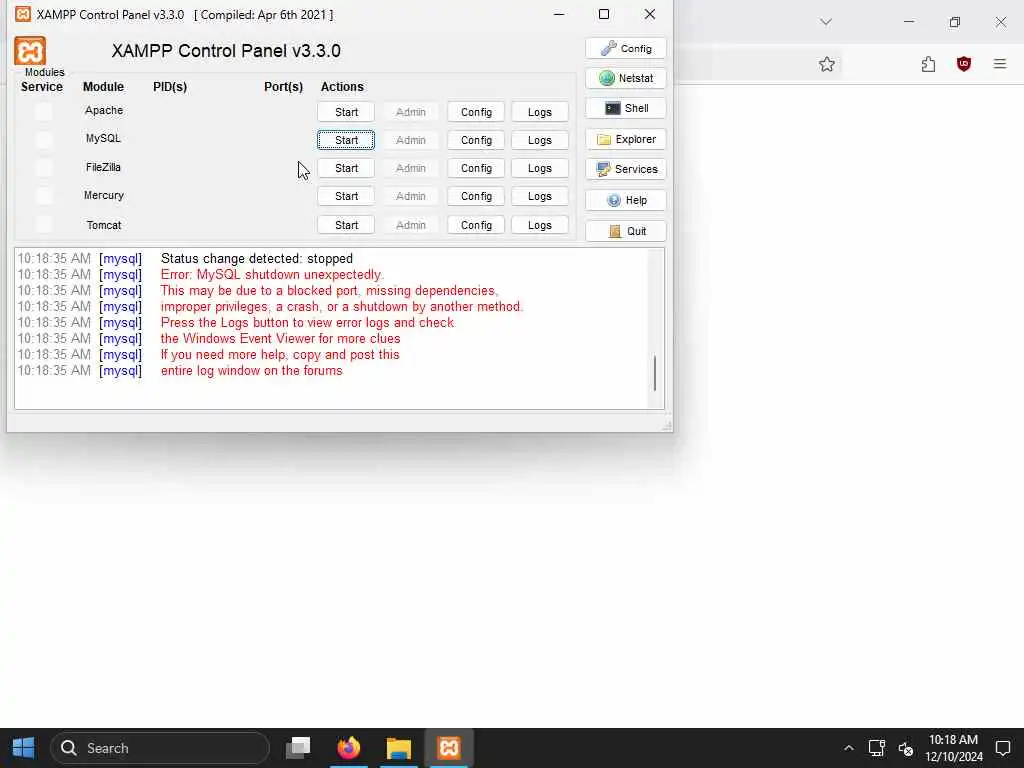The image size is (1024, 768).
Task: Open Tomcat Config menu
Action: [476, 225]
